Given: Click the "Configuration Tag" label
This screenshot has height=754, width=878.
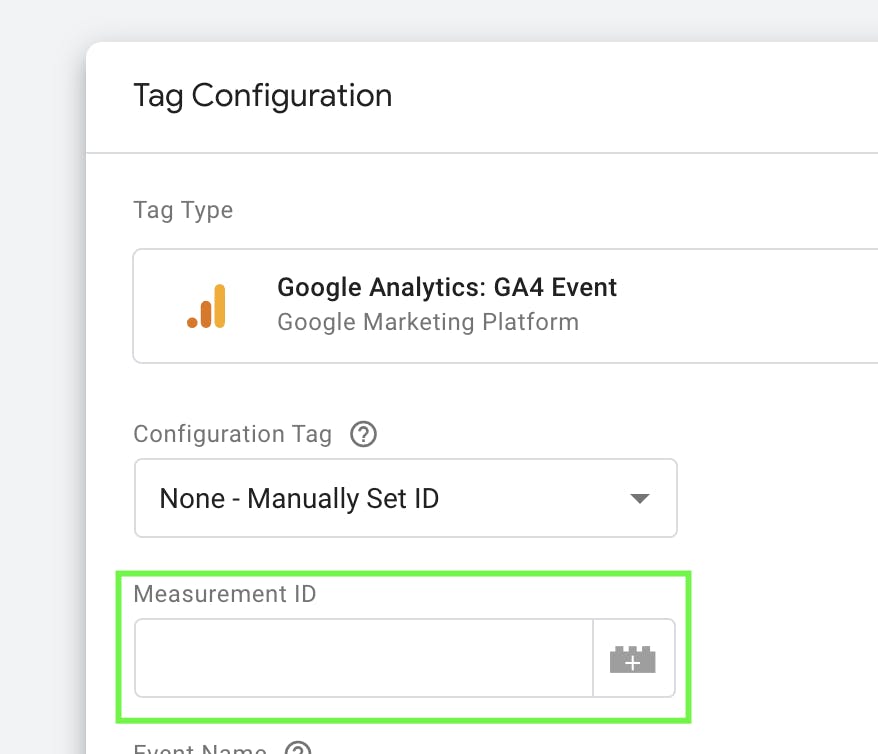Looking at the screenshot, I should (x=232, y=434).
